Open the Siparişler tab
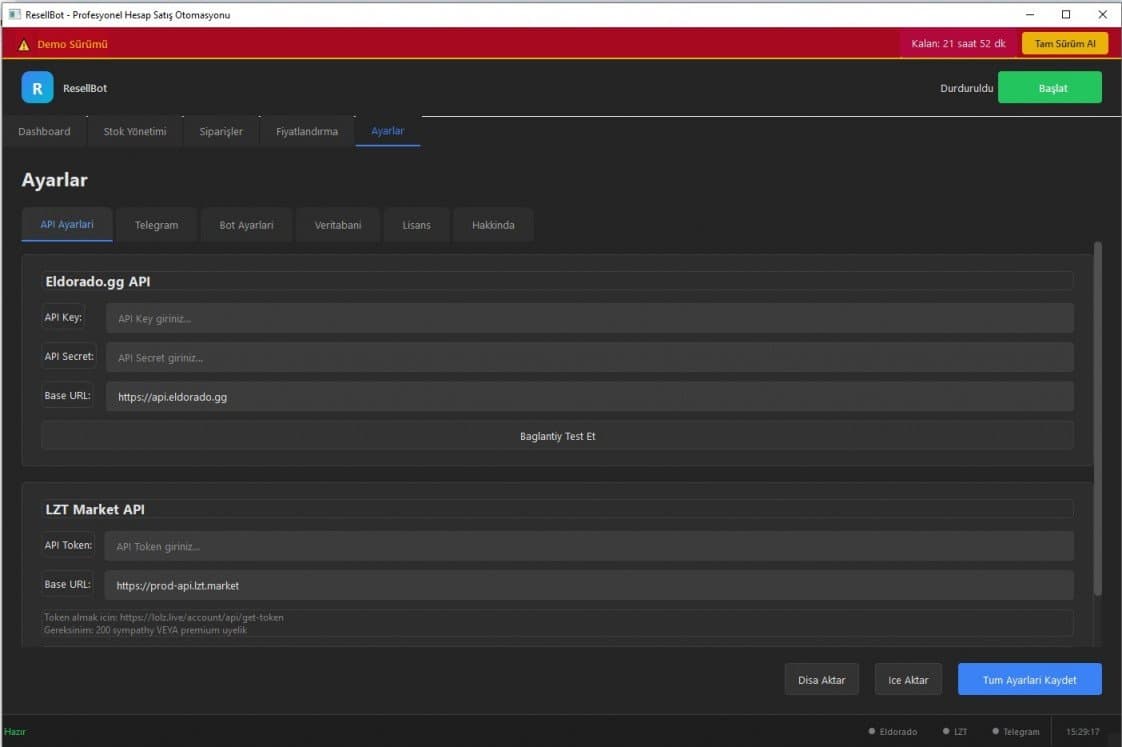 pyautogui.click(x=221, y=132)
